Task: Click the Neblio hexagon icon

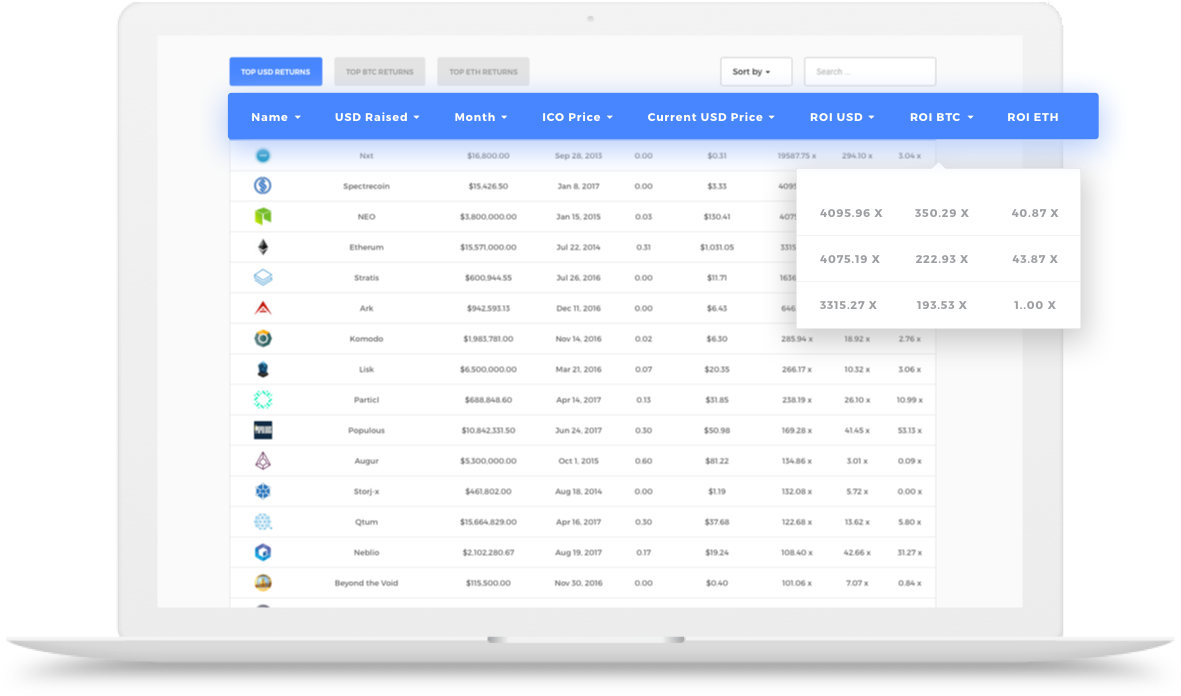Action: pyautogui.click(x=263, y=552)
